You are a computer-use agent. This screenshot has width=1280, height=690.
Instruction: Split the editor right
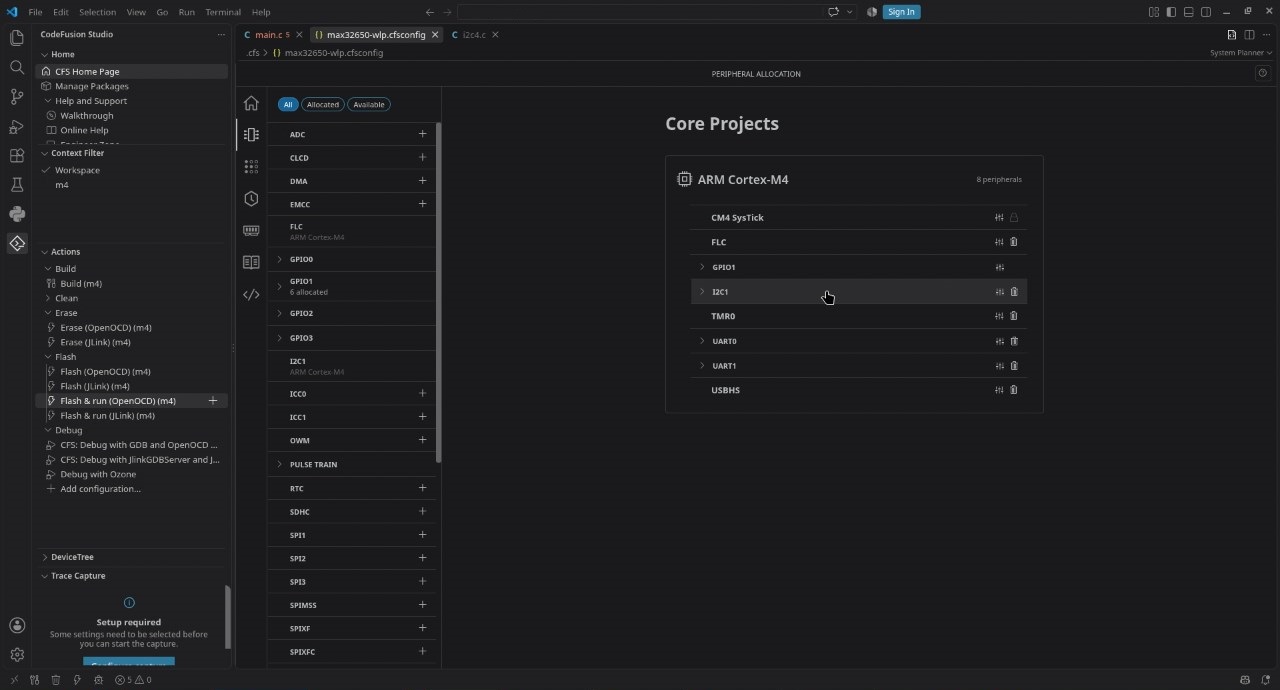pos(1249,34)
